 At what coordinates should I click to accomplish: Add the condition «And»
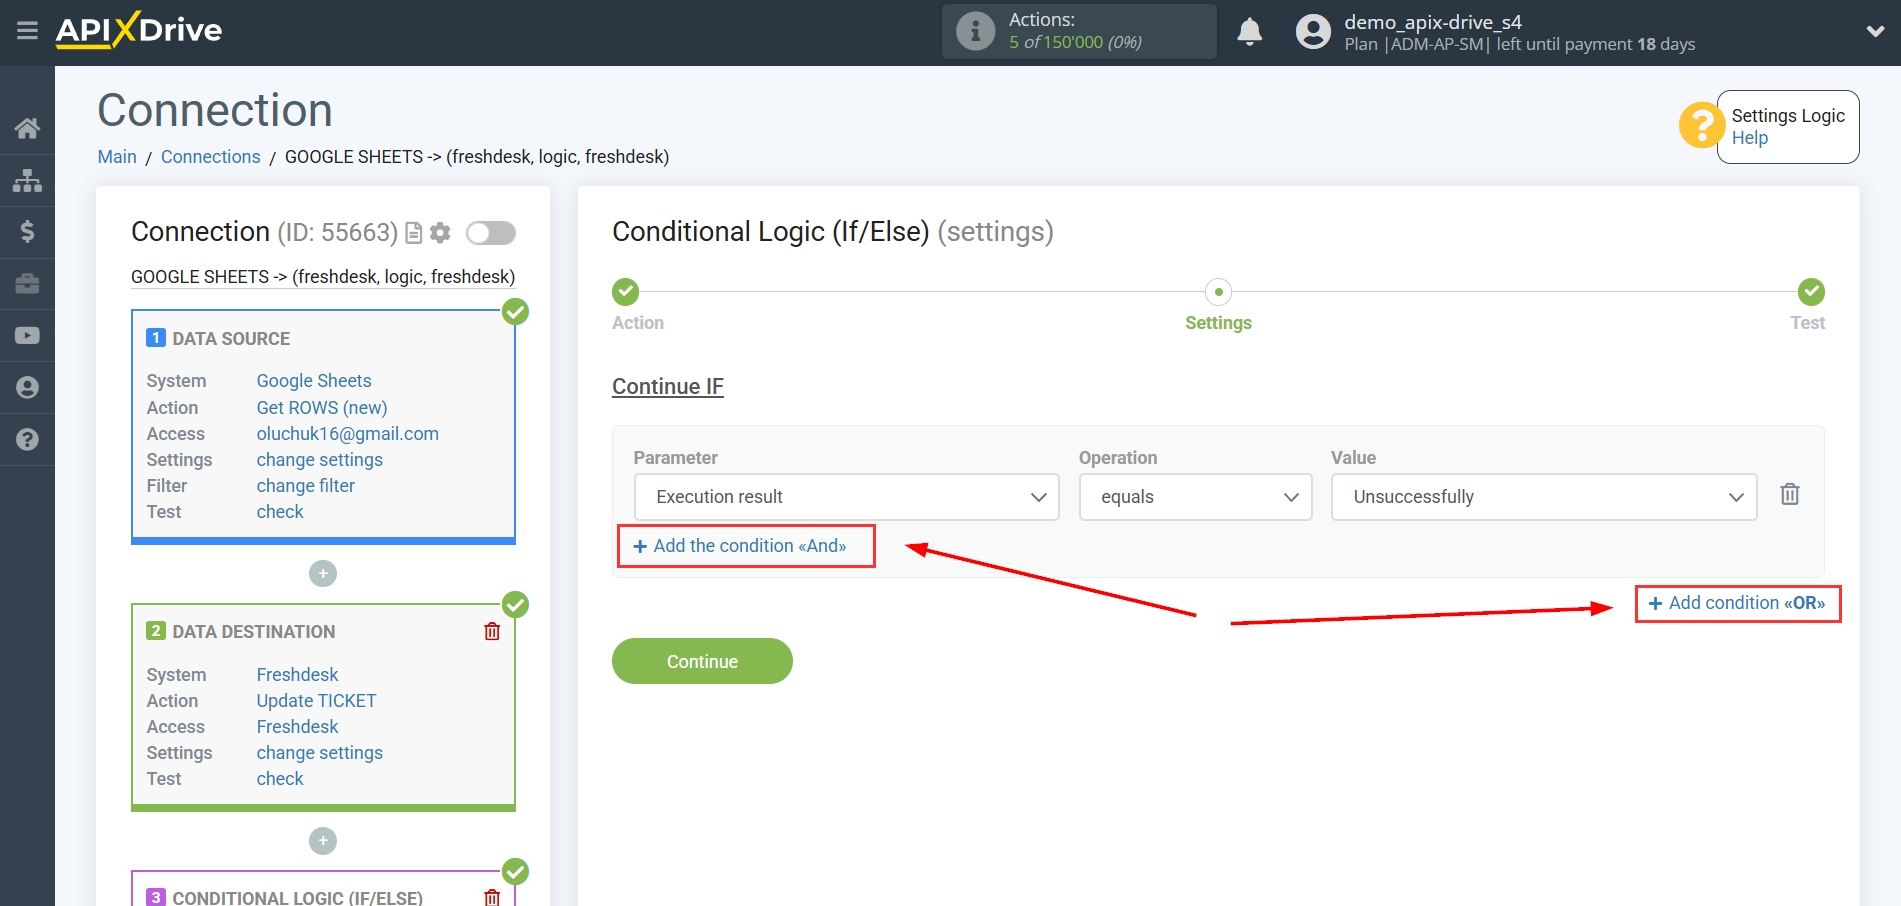click(740, 546)
